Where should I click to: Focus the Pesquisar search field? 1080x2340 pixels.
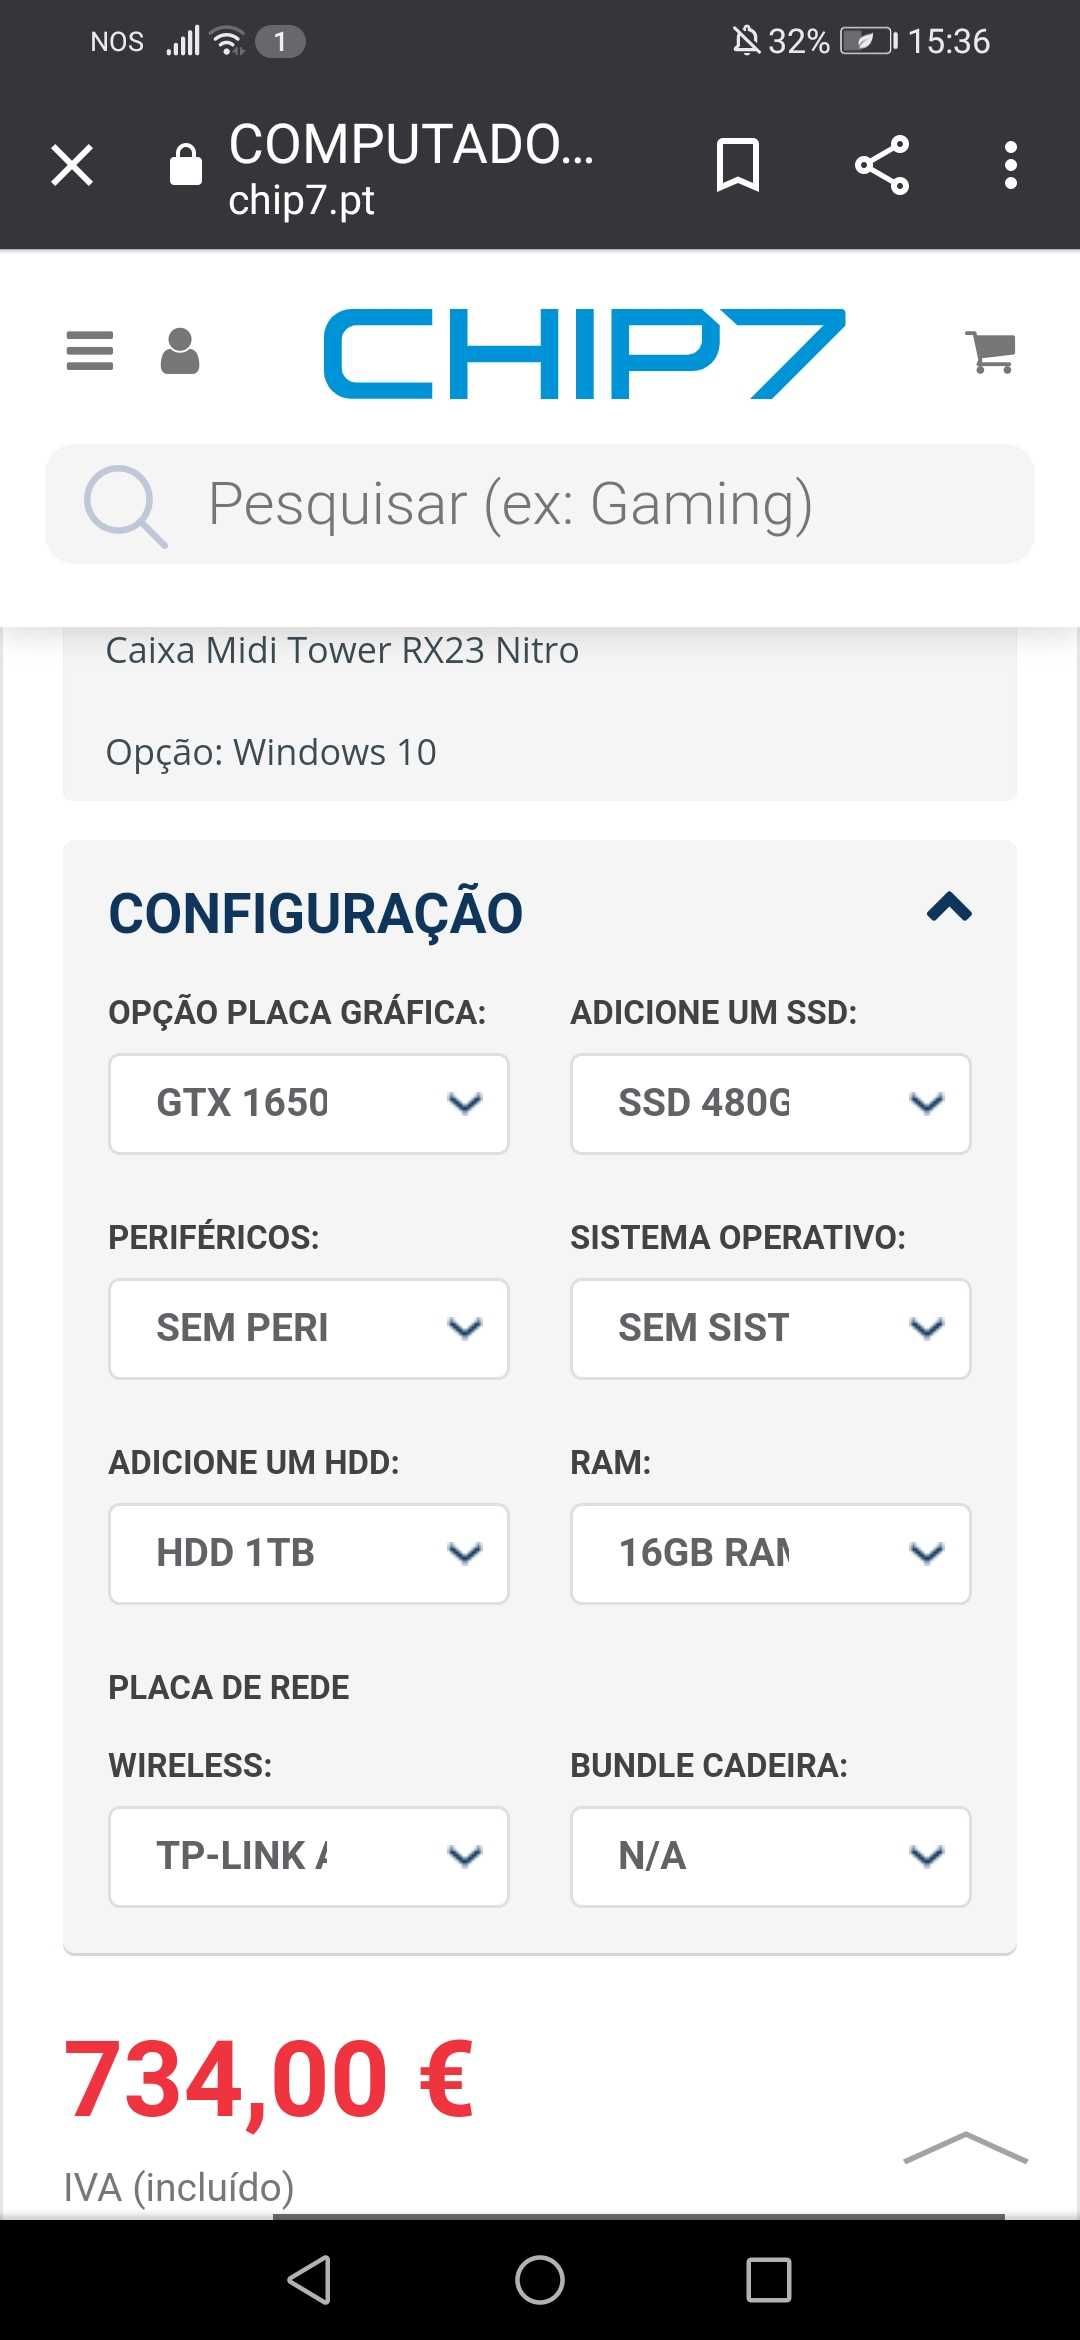[x=540, y=504]
